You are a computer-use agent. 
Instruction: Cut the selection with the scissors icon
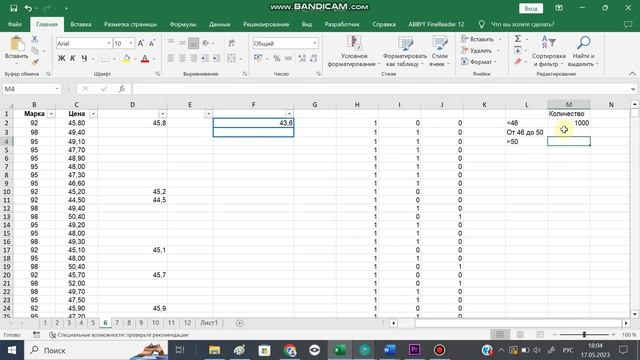pos(35,39)
